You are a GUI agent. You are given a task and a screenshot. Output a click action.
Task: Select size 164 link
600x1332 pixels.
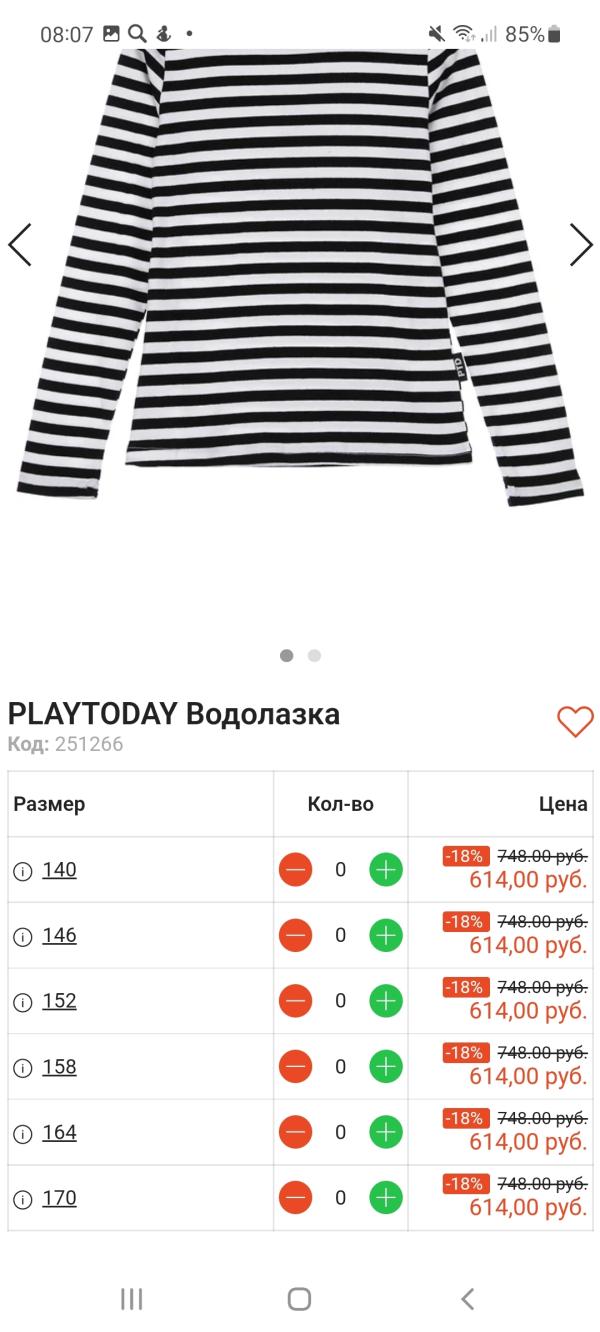tap(59, 1133)
